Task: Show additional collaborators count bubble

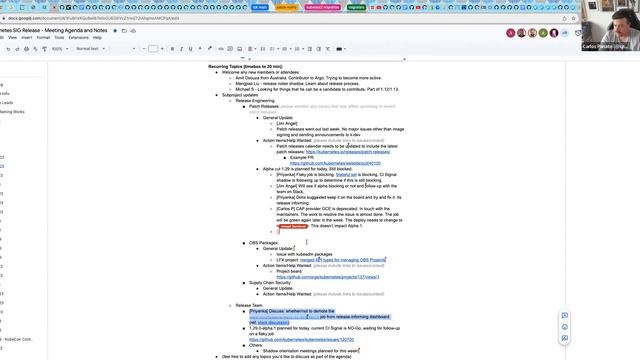Action: pos(564,33)
